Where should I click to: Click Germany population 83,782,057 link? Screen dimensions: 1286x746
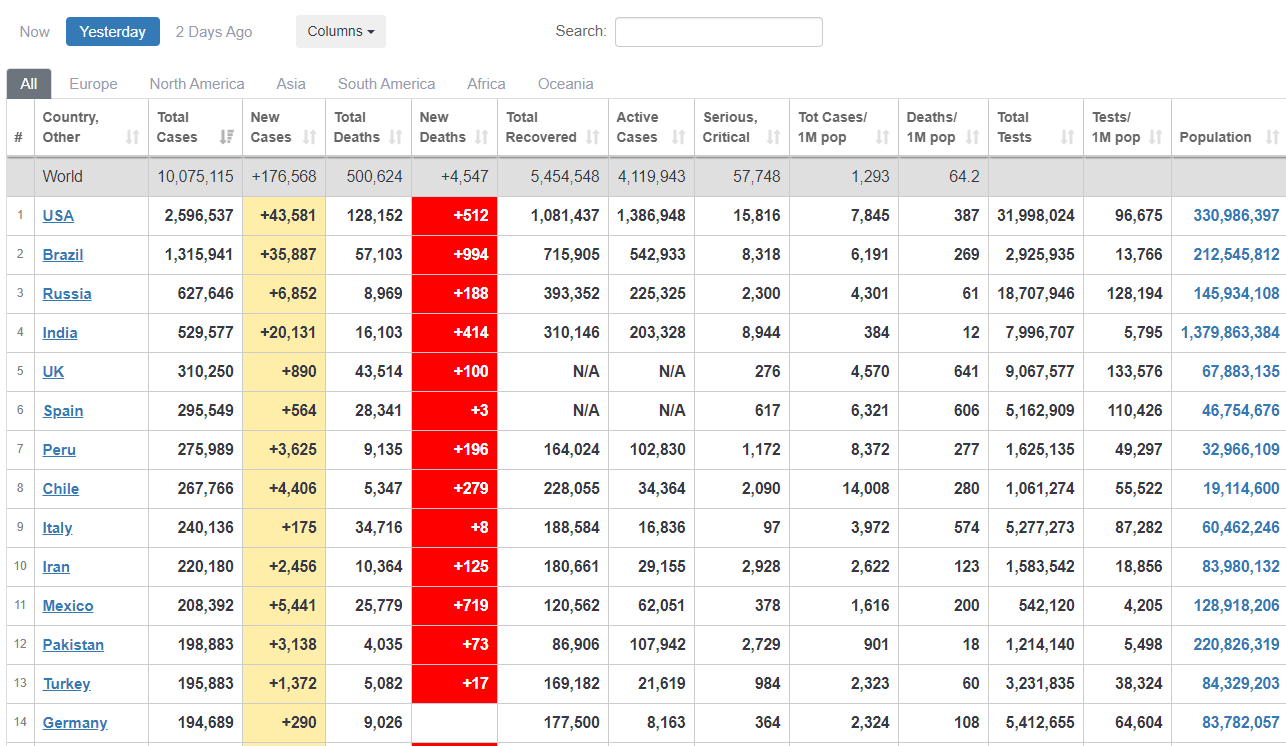(x=1241, y=723)
